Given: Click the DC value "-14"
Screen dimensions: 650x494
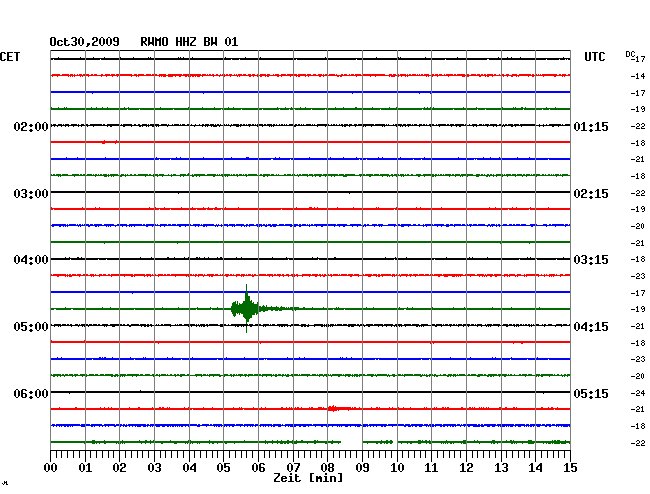Looking at the screenshot, I should (x=638, y=76).
